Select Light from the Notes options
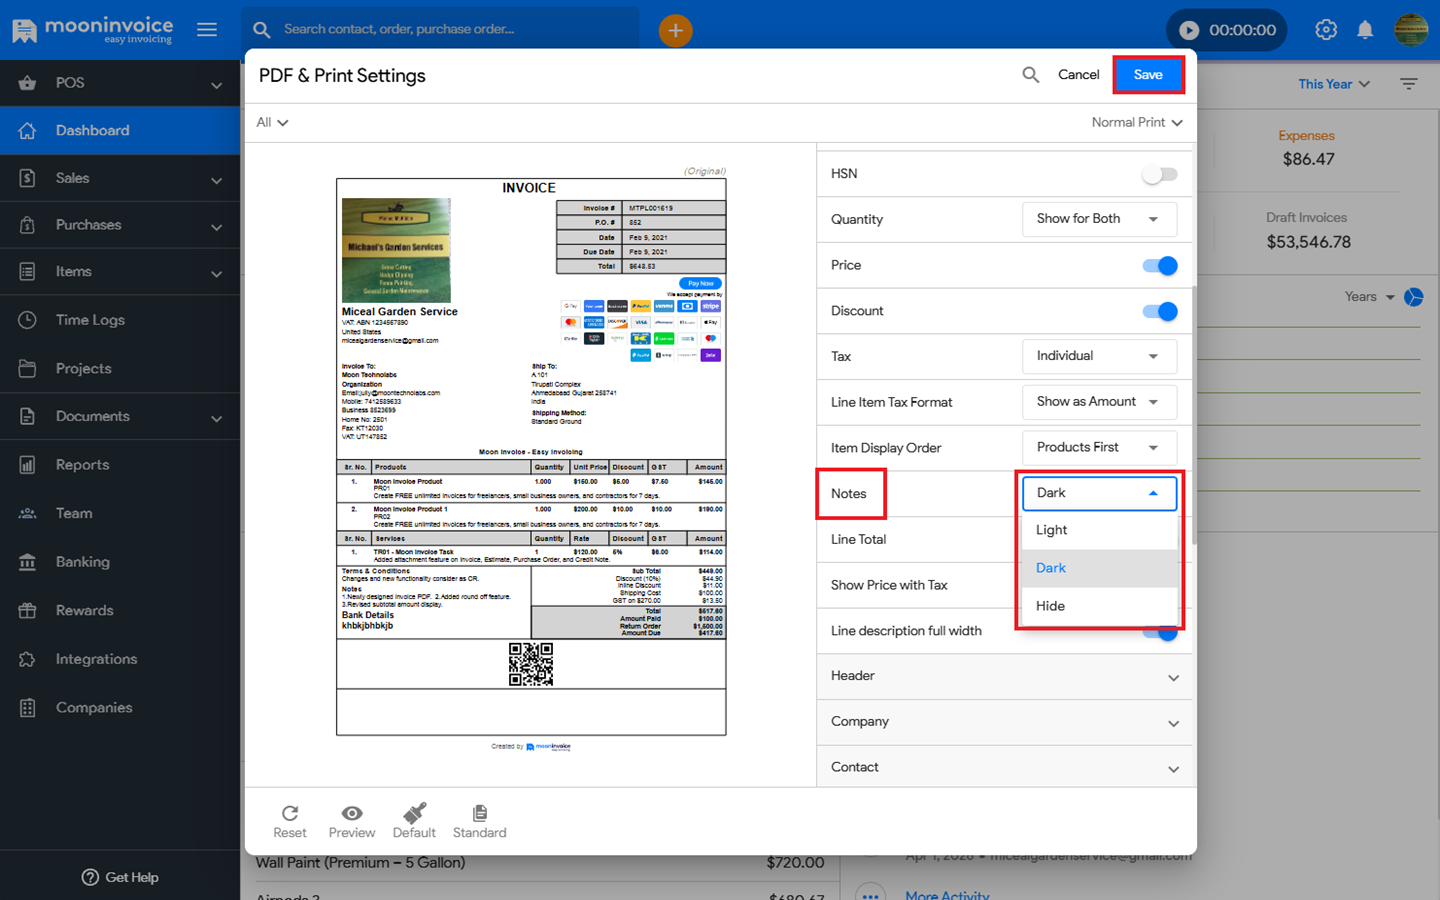The height and width of the screenshot is (900, 1440). coord(1052,530)
